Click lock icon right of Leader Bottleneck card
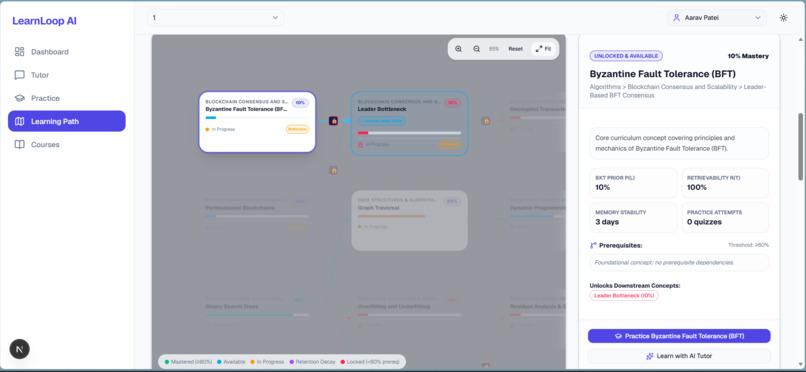Screen dimensions: 806x372 [486, 121]
